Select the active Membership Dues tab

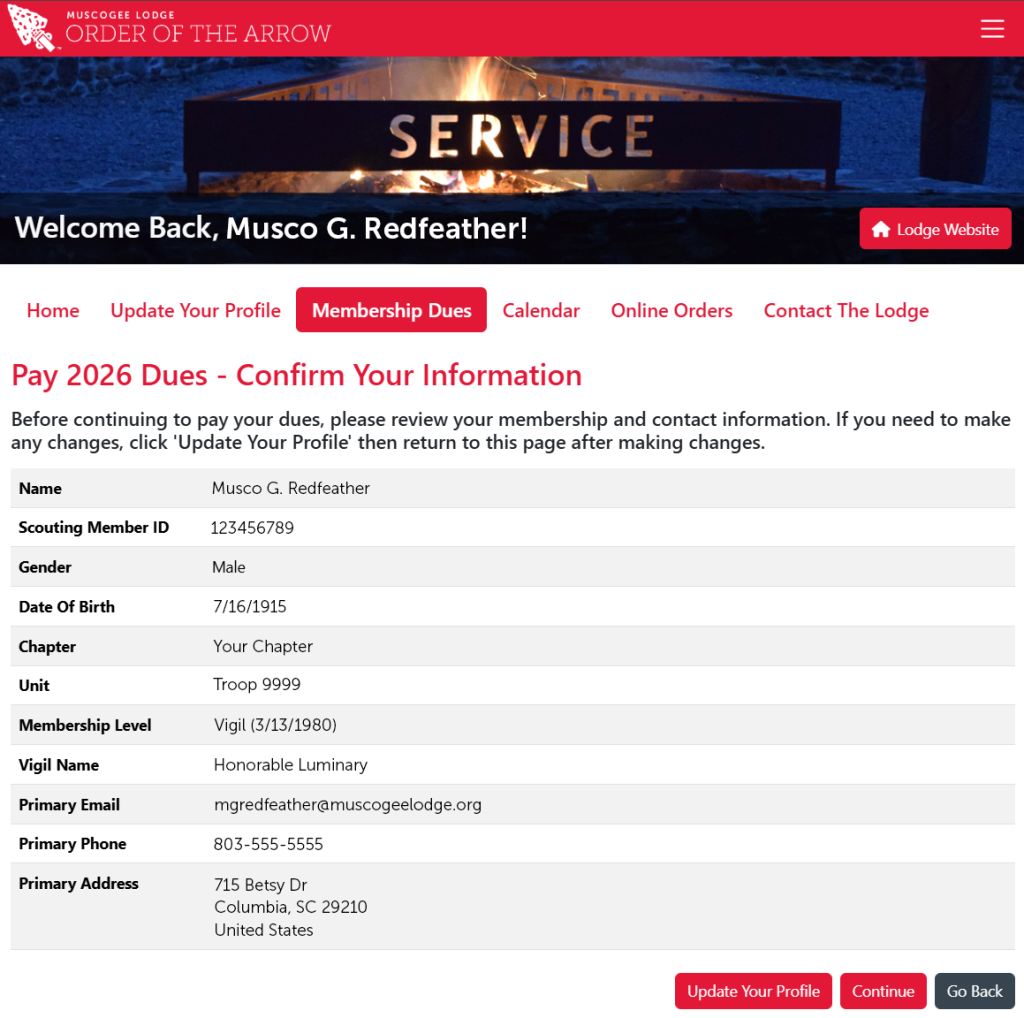click(x=391, y=310)
